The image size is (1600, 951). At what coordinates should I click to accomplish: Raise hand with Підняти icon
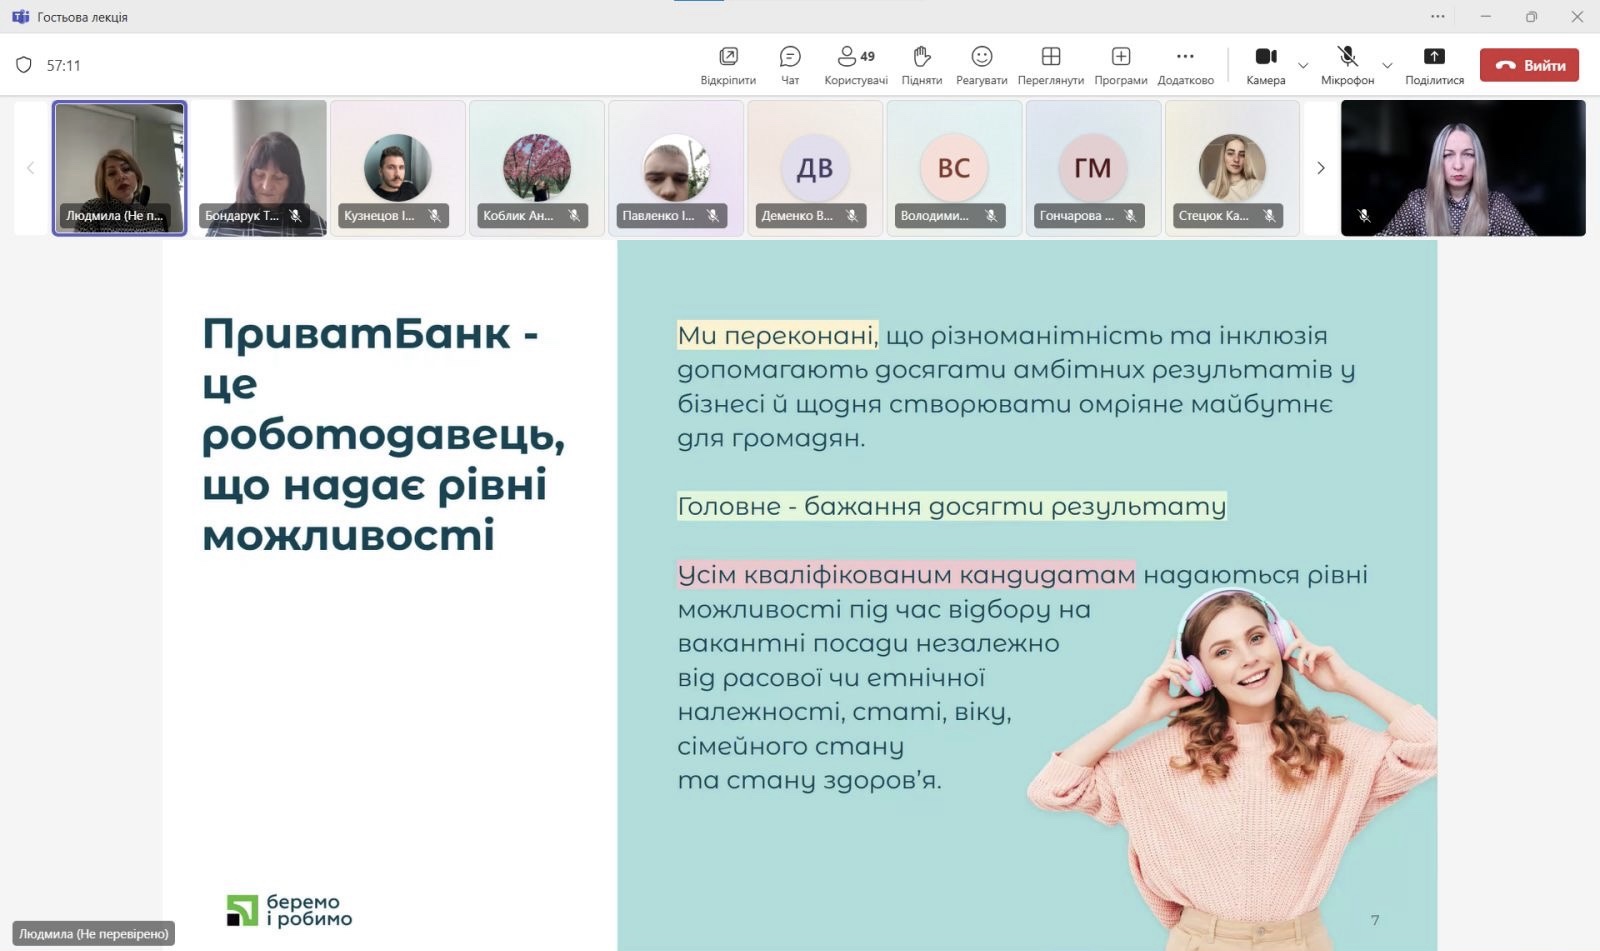[921, 65]
